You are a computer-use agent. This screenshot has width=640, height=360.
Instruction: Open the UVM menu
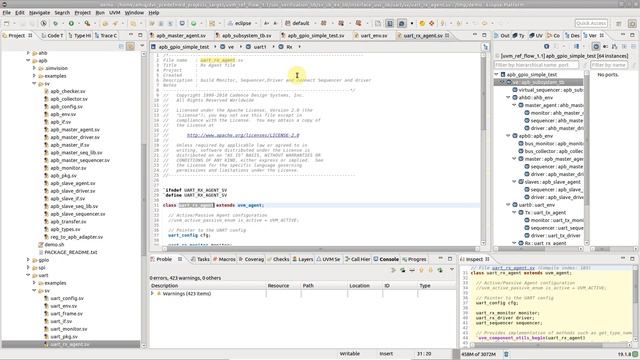pyautogui.click(x=115, y=13)
